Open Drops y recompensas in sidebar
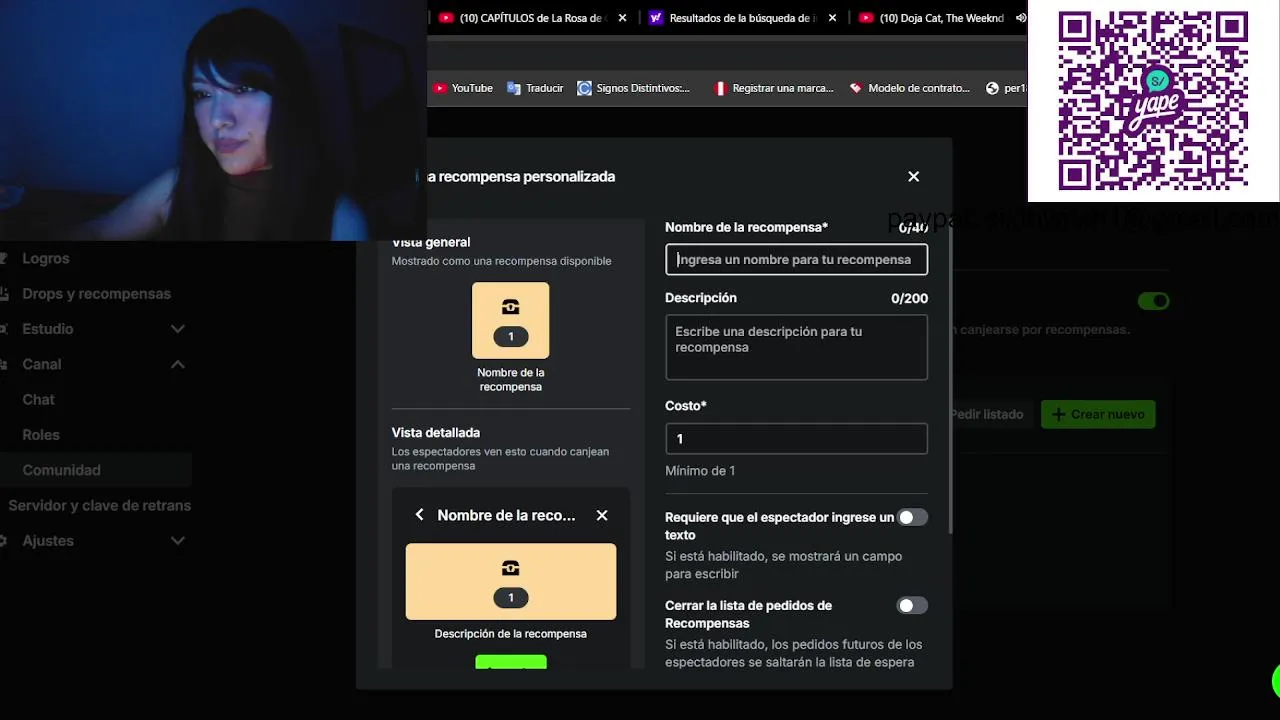Viewport: 1280px width, 720px height. click(96, 293)
